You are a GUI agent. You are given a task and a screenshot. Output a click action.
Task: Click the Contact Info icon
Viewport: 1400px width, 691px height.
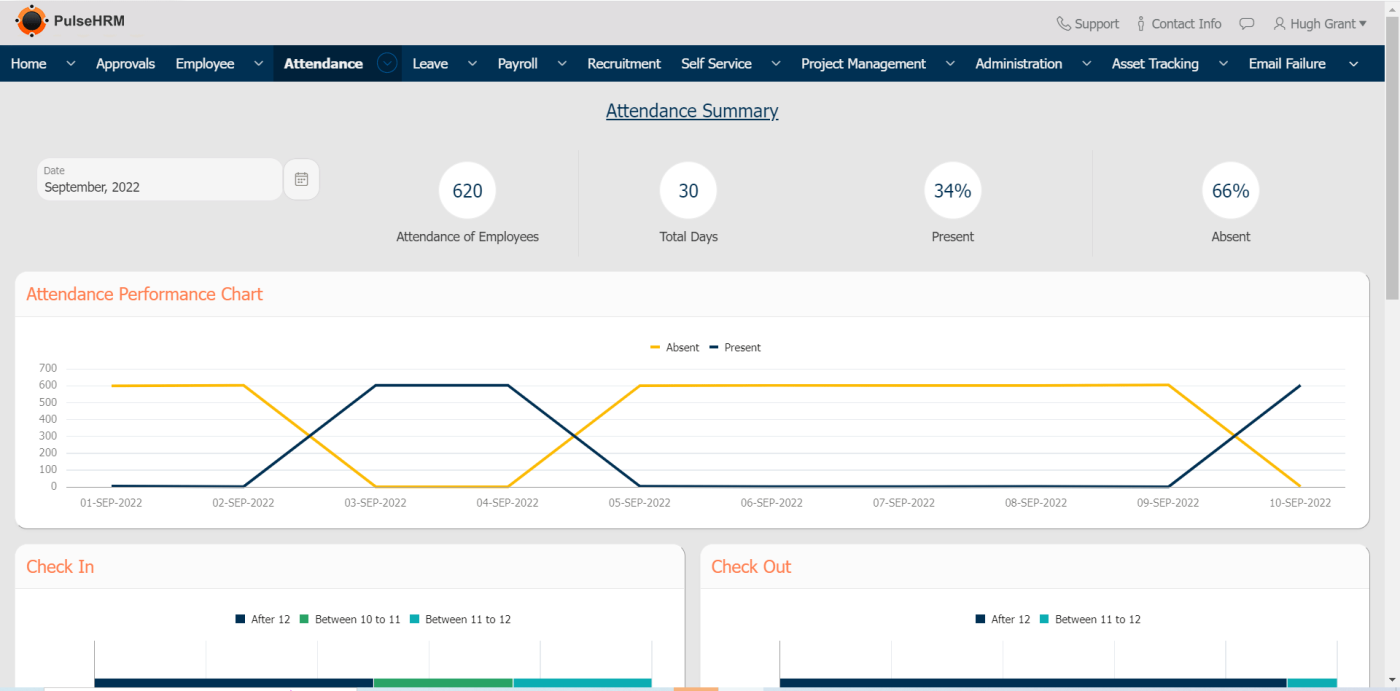1141,23
